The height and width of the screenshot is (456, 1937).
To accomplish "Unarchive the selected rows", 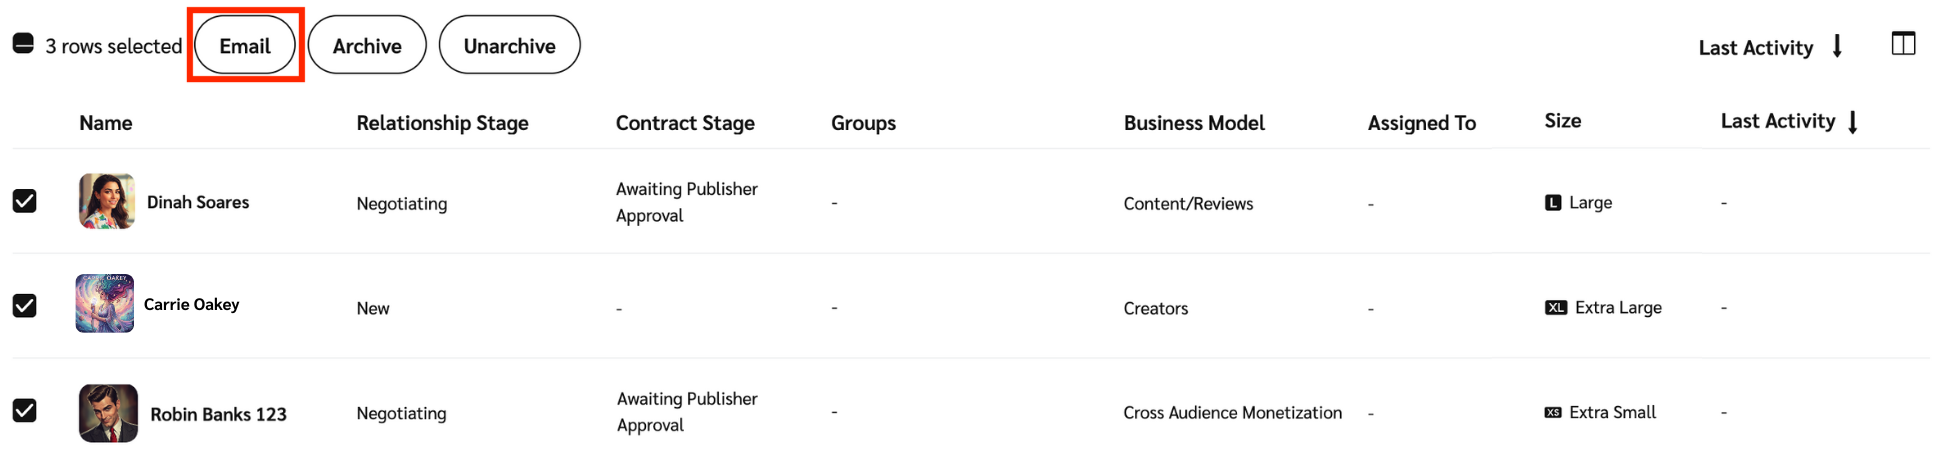I will pyautogui.click(x=509, y=46).
